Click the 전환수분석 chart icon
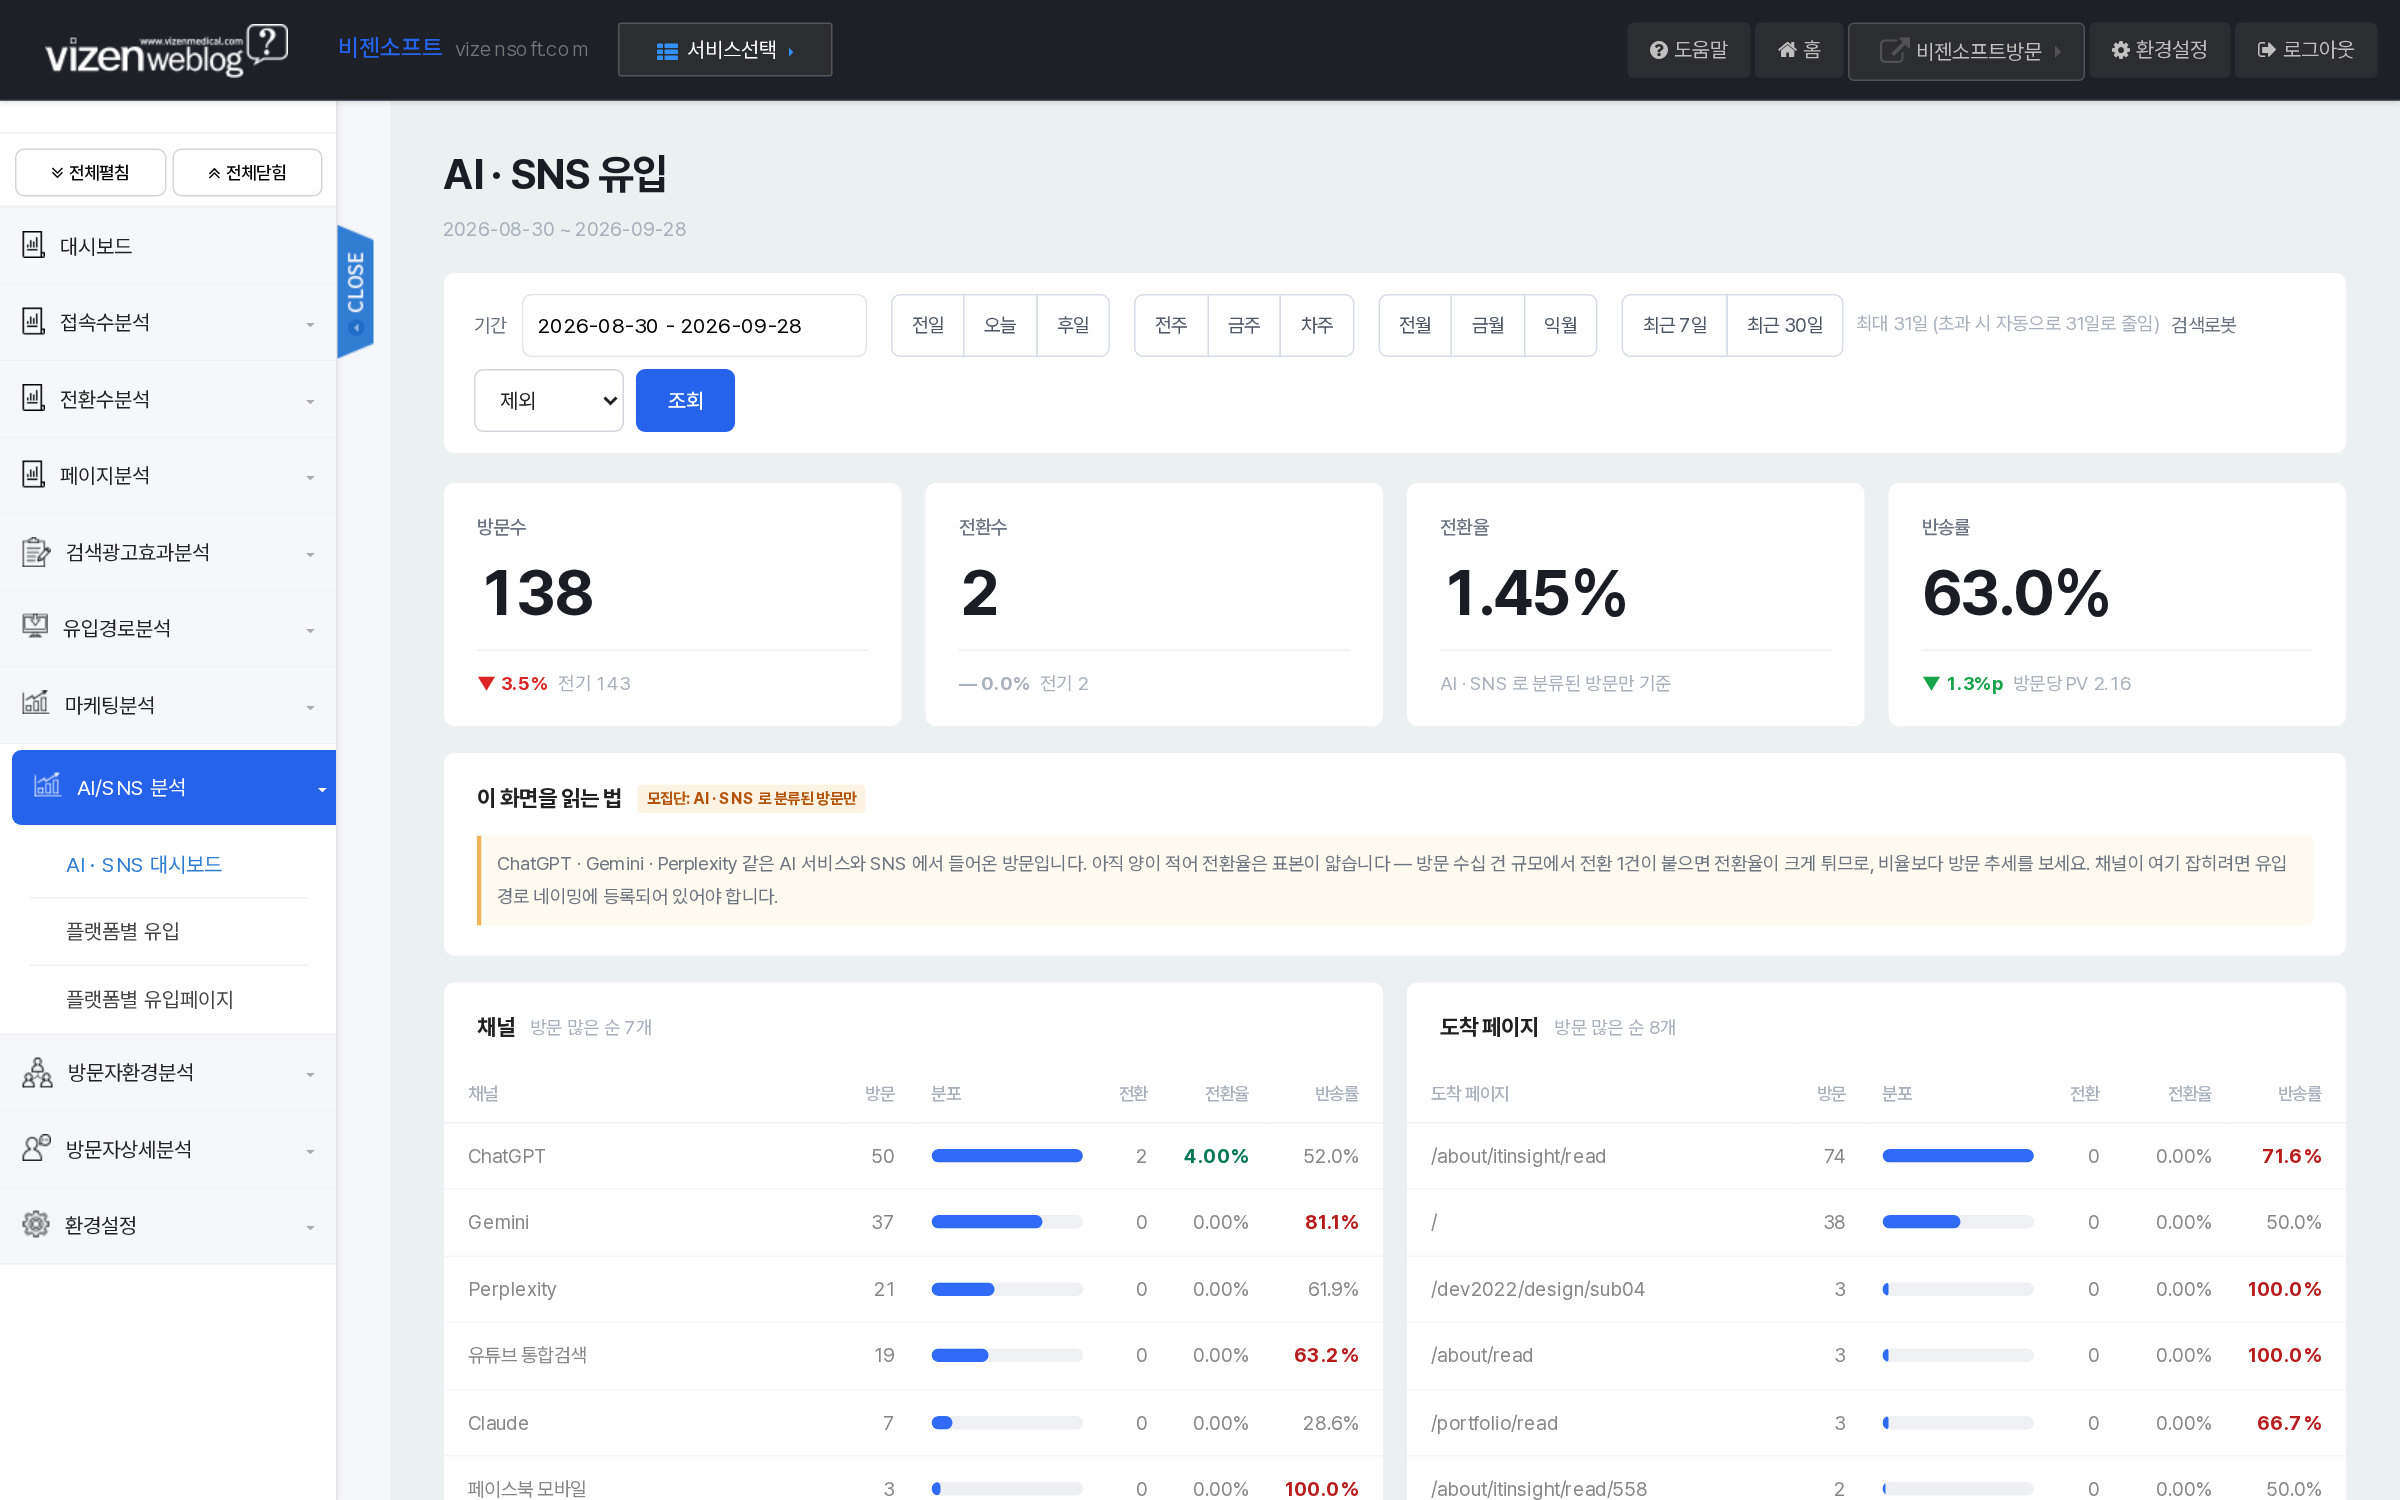 click(33, 398)
